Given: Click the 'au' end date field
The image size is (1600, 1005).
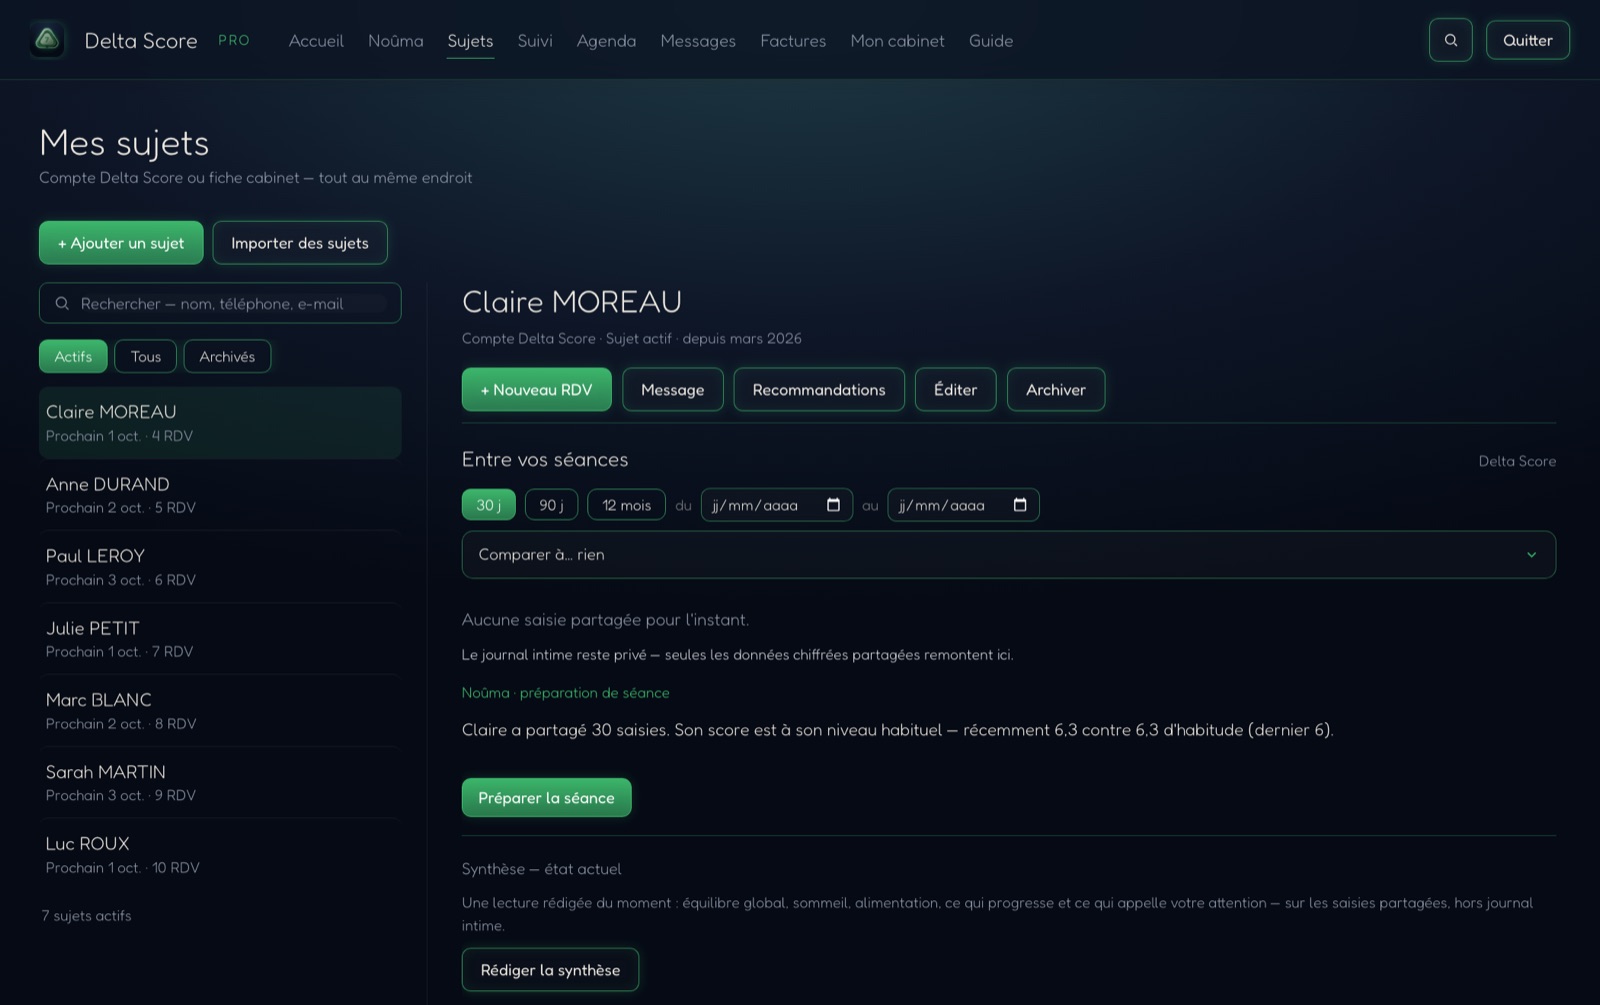Looking at the screenshot, I should pyautogui.click(x=963, y=505).
